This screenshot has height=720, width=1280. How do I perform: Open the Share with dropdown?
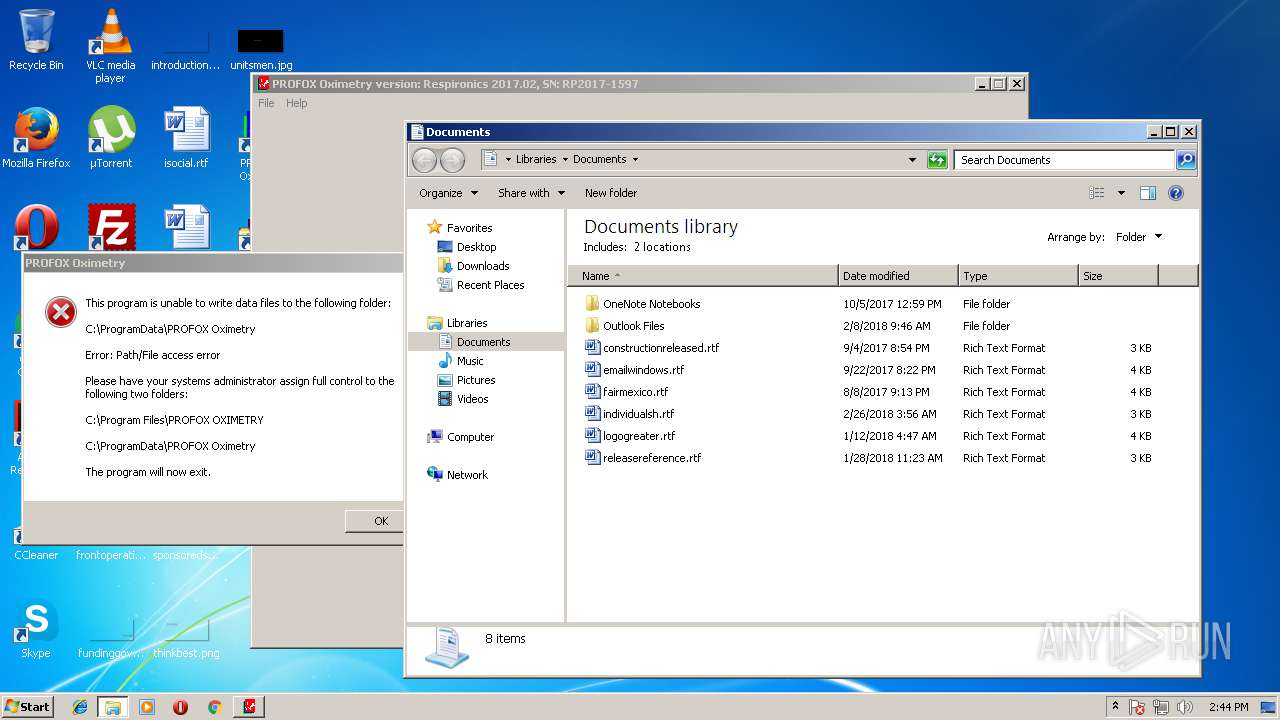click(x=531, y=193)
